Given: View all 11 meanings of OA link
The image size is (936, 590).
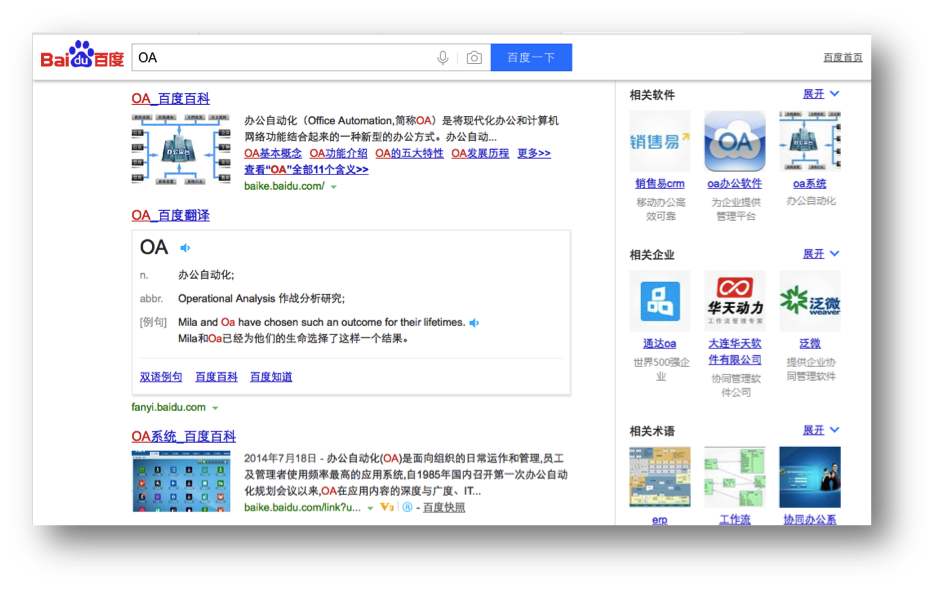Looking at the screenshot, I should click(306, 170).
